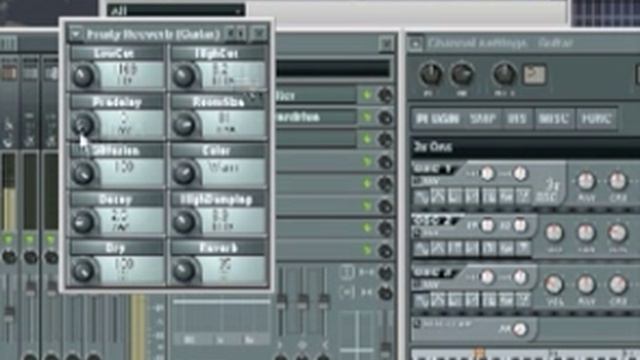Click the HighCut knob in Fruity Reeverb
Image resolution: width=640 pixels, height=360 pixels.
point(184,76)
